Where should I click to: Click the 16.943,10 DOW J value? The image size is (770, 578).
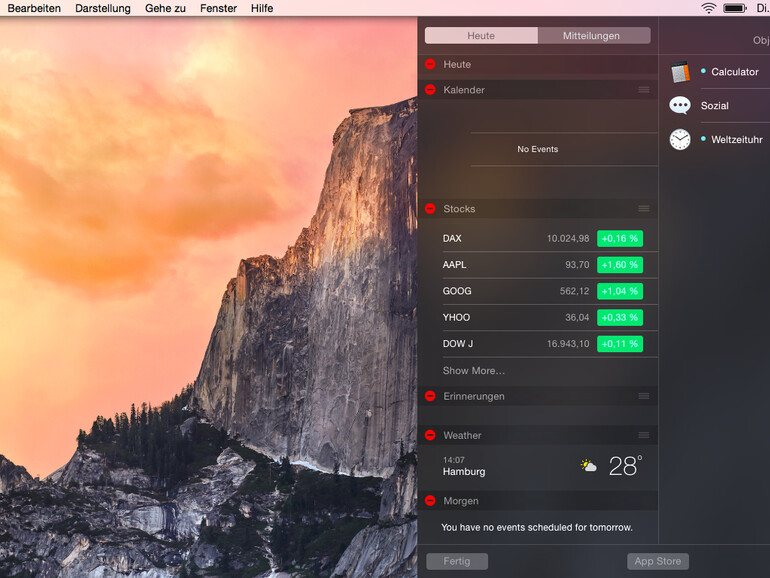click(568, 344)
